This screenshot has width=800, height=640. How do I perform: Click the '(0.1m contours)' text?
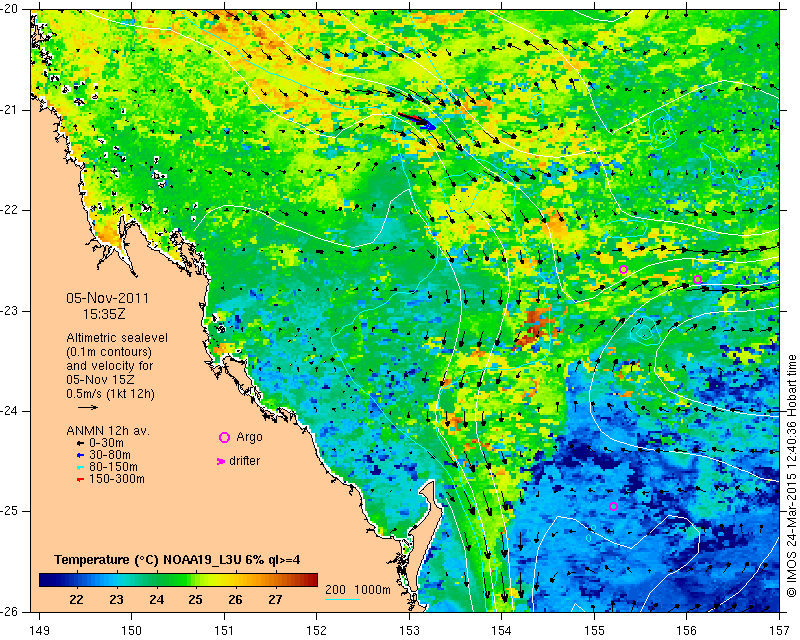pyautogui.click(x=109, y=352)
